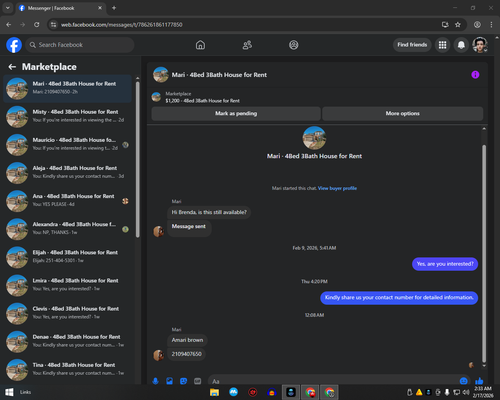Open Tina conversation in the list
Image resolution: width=500 pixels, height=400 pixels.
click(68, 370)
